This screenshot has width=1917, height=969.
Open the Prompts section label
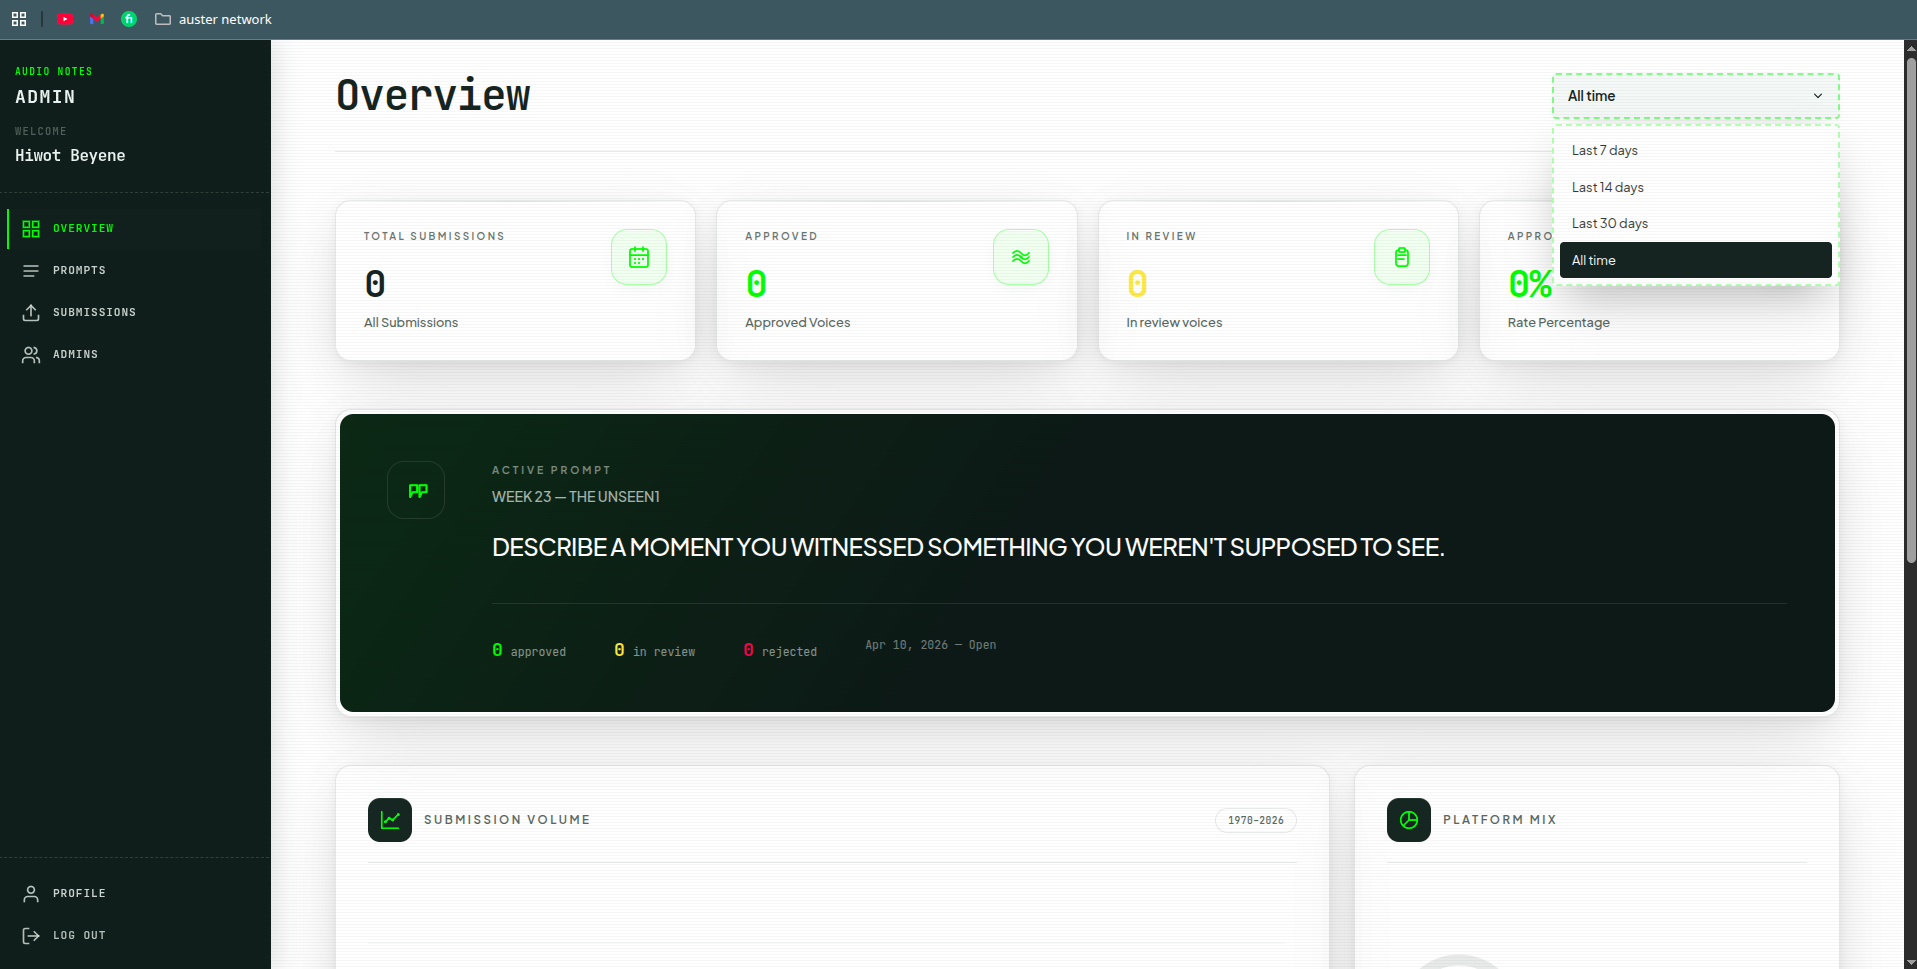79,271
